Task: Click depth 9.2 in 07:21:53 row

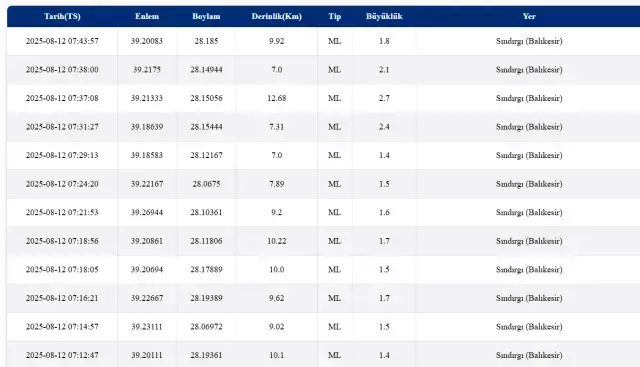Action: 276,212
